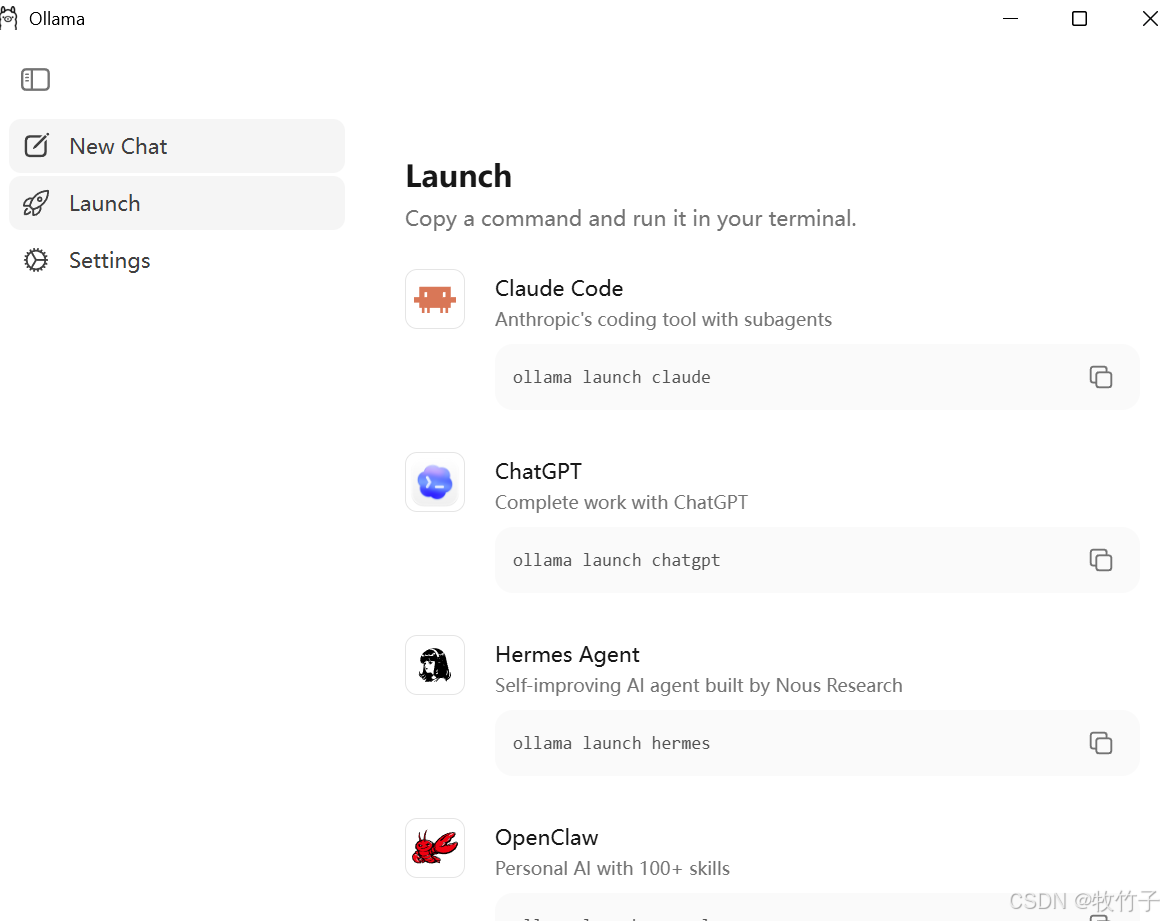Click the OpenClaw lobster icon
The image size is (1164, 921).
(435, 848)
